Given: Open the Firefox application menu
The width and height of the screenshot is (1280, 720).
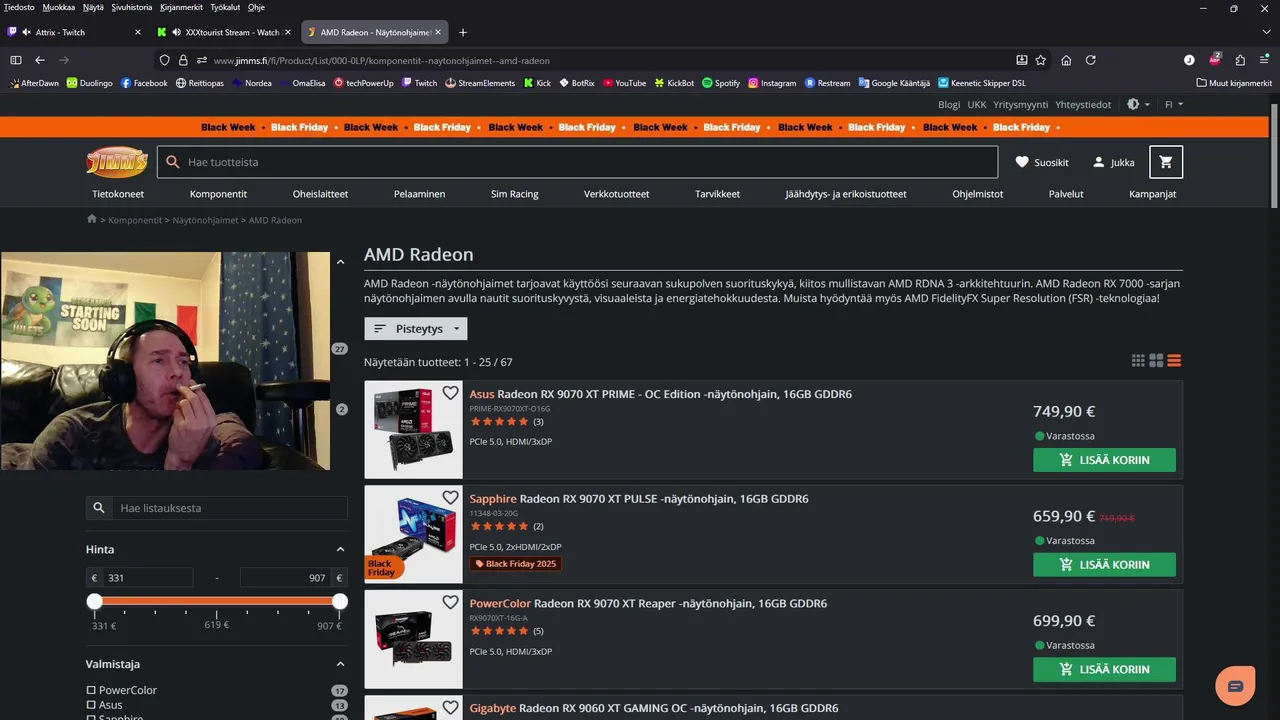Looking at the screenshot, I should (1265, 60).
